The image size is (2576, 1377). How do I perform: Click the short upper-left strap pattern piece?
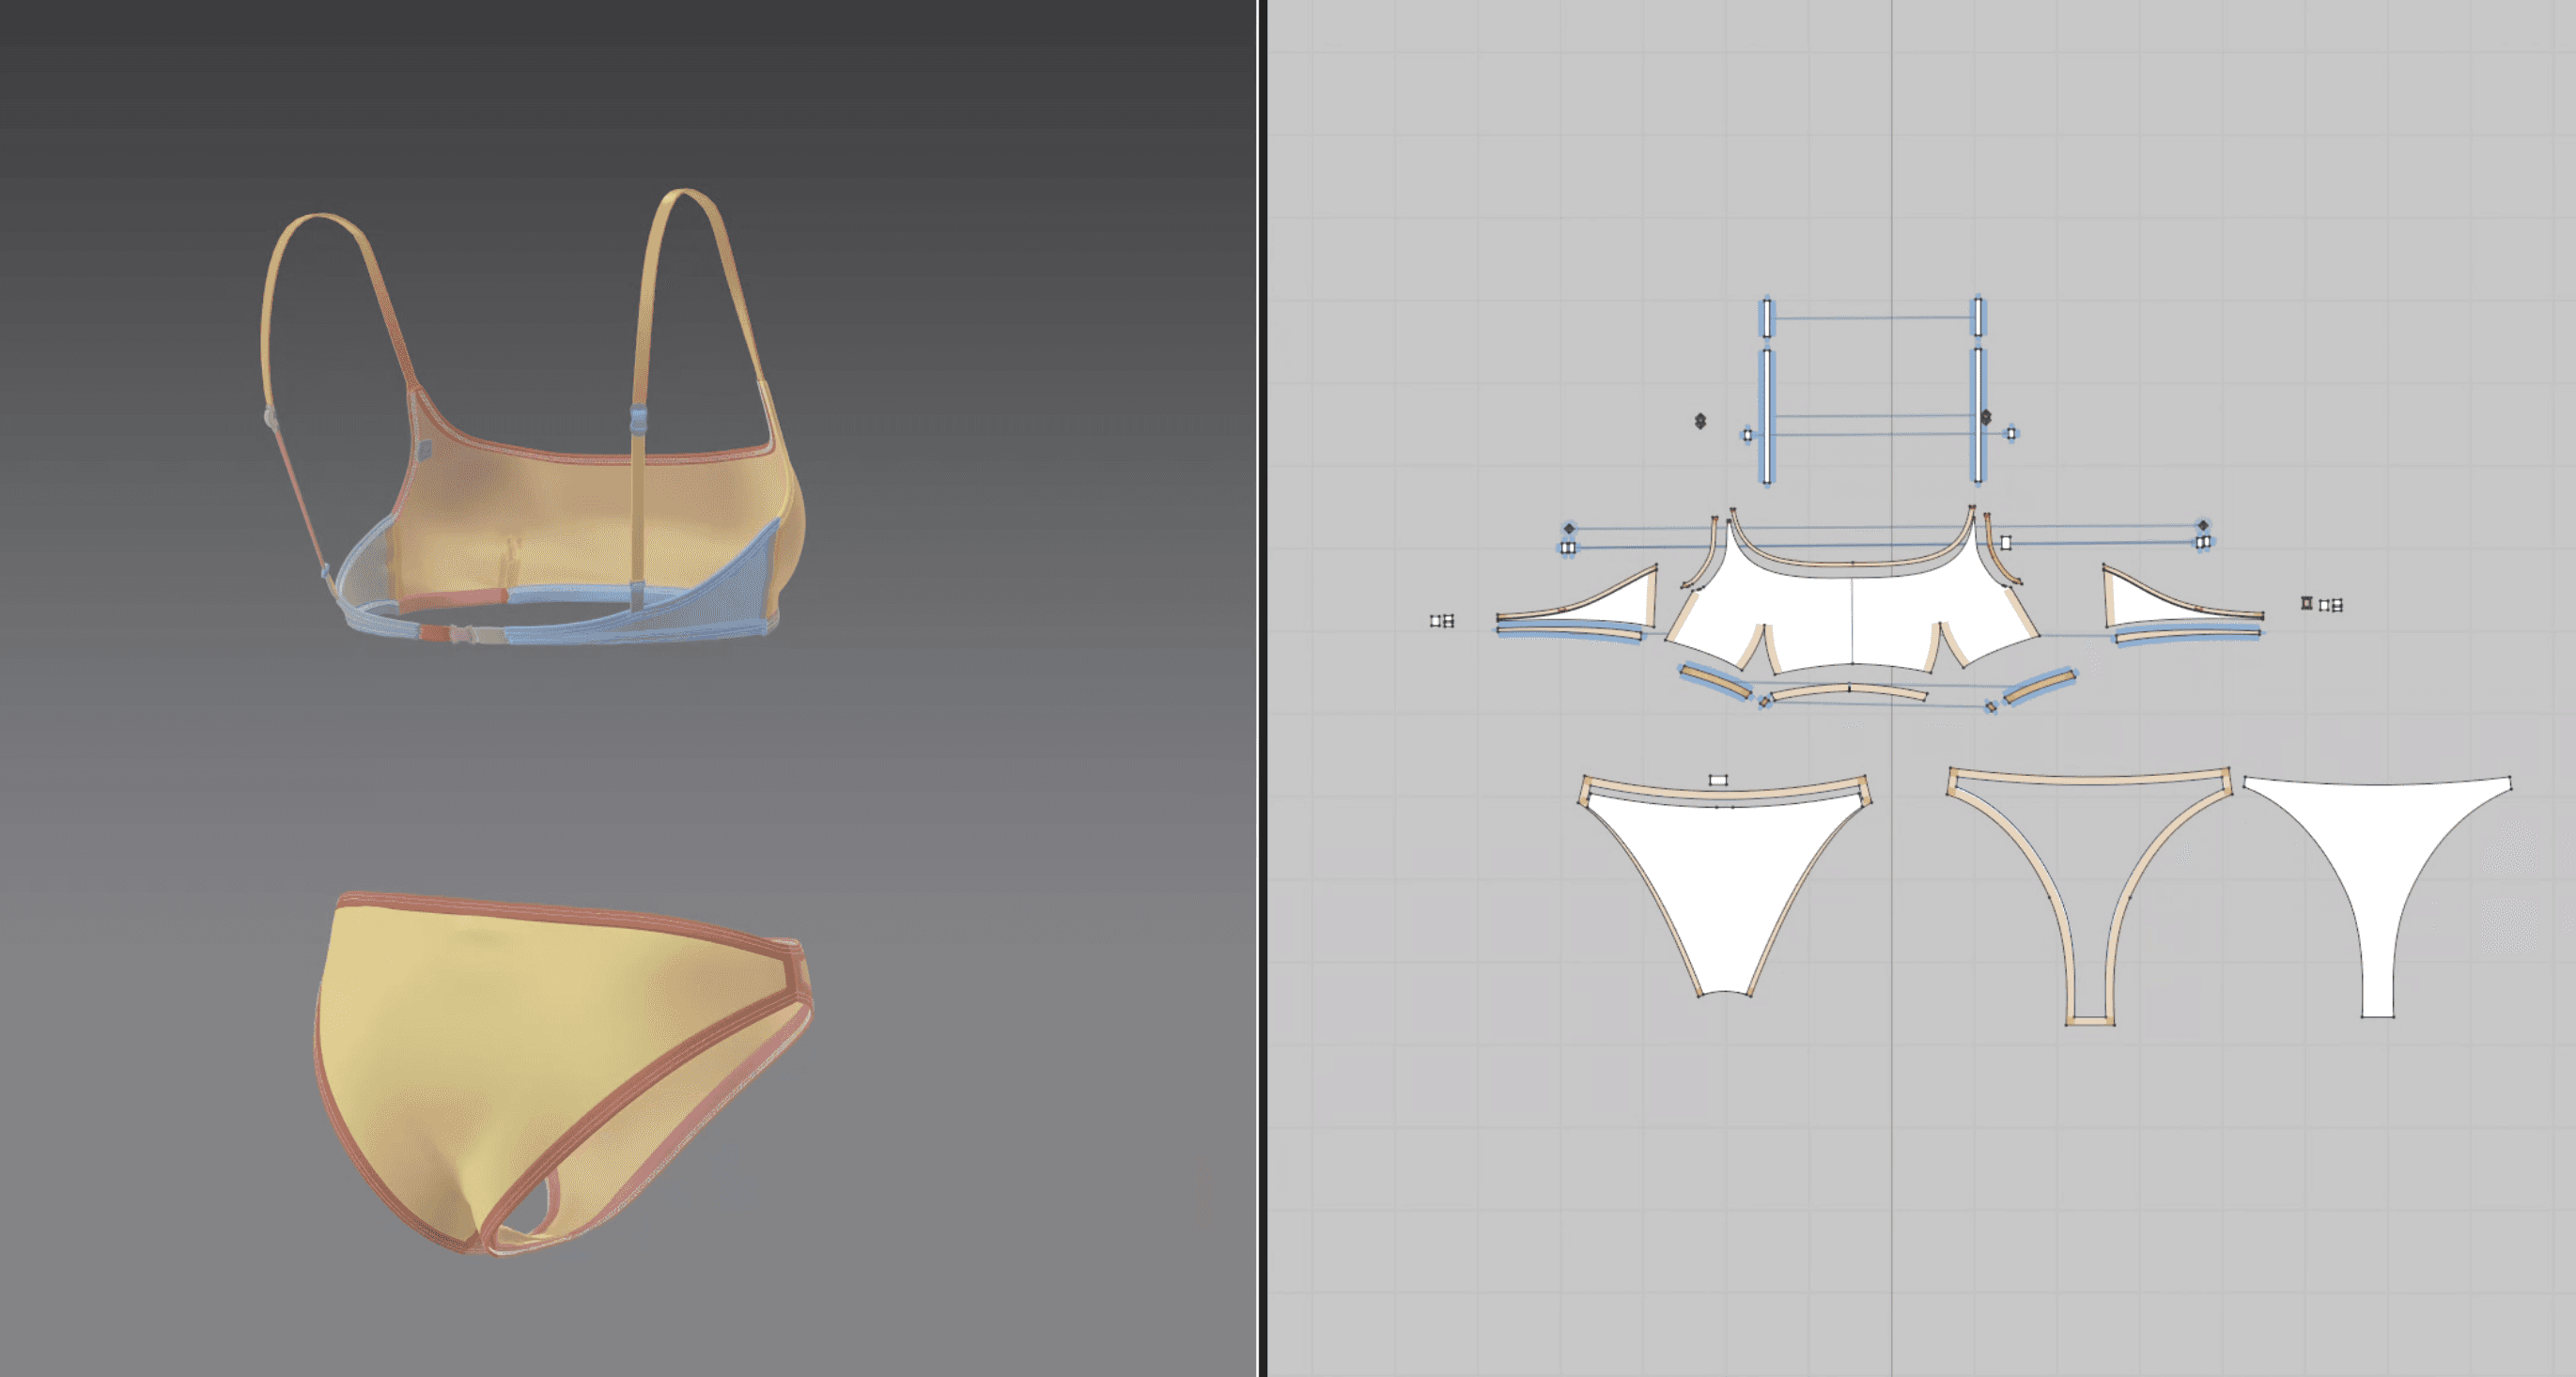coord(1767,318)
